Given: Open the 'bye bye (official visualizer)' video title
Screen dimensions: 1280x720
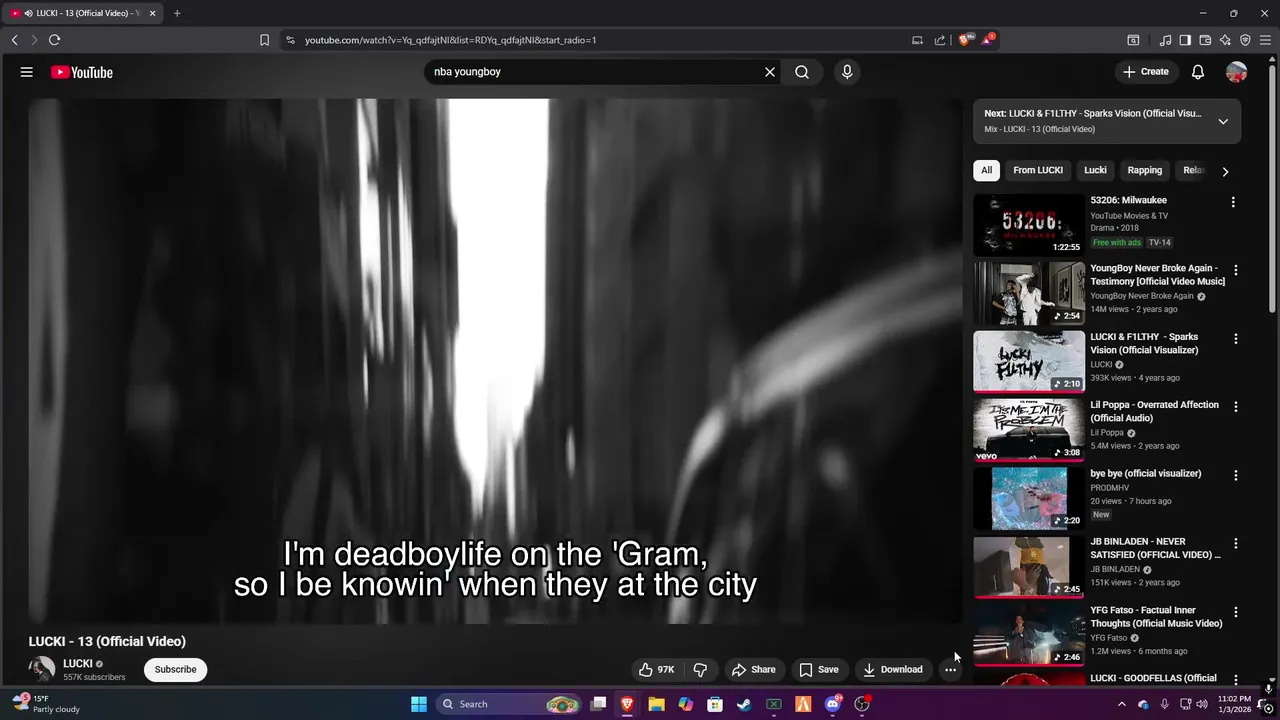Looking at the screenshot, I should click(1146, 474).
